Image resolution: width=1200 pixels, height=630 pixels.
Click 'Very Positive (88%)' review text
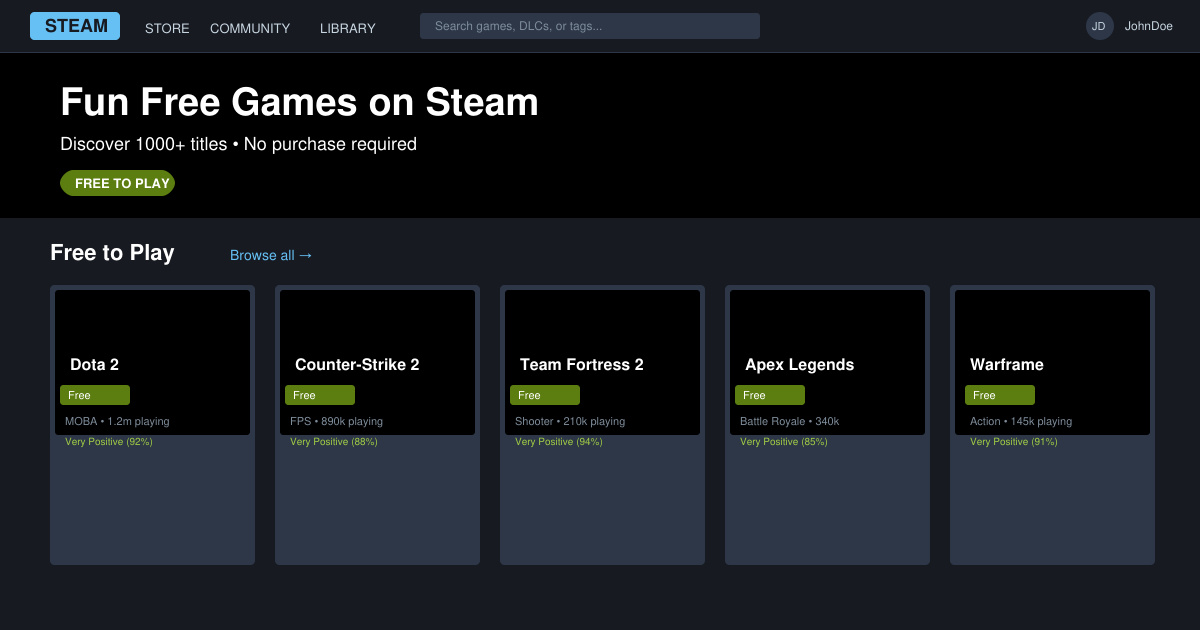[x=334, y=441]
